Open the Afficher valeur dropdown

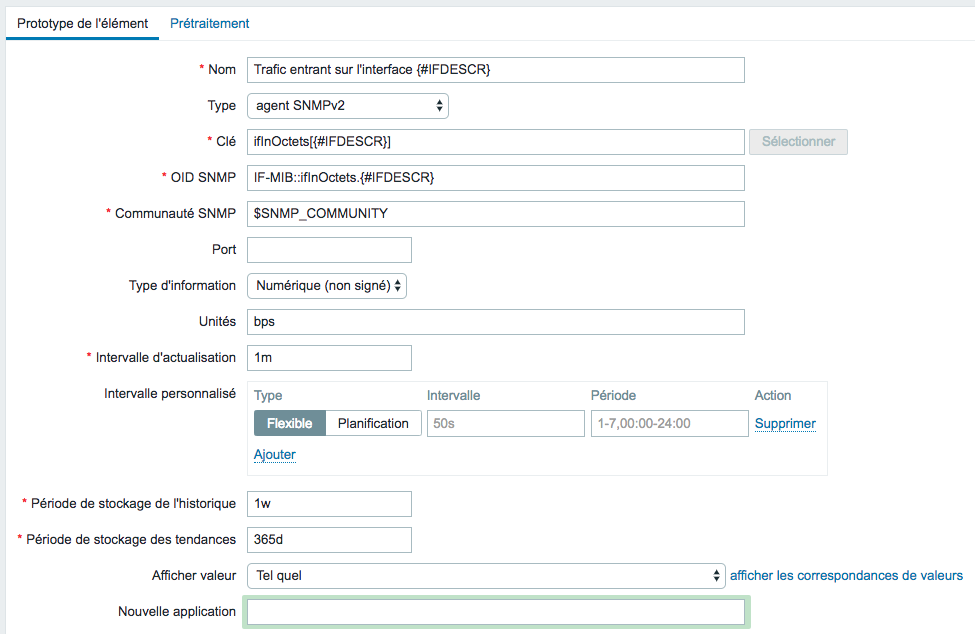coord(486,576)
